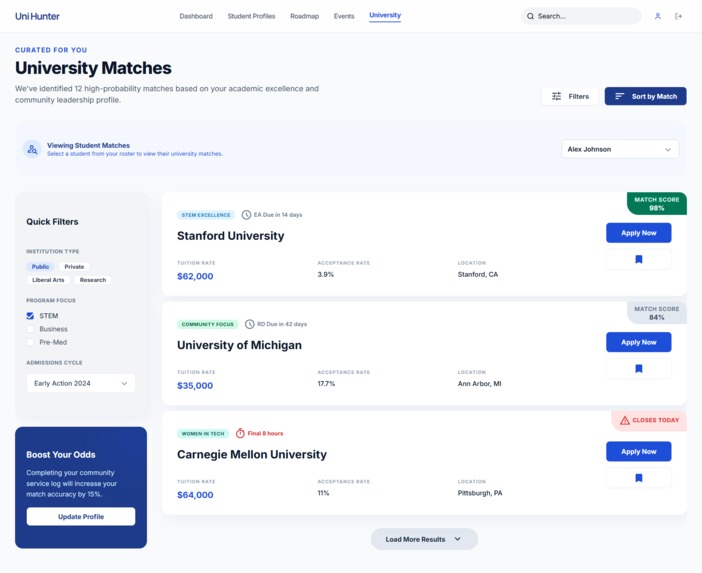Viewport: 702px width, 573px height.
Task: Click the search magnifier icon
Action: point(530,16)
